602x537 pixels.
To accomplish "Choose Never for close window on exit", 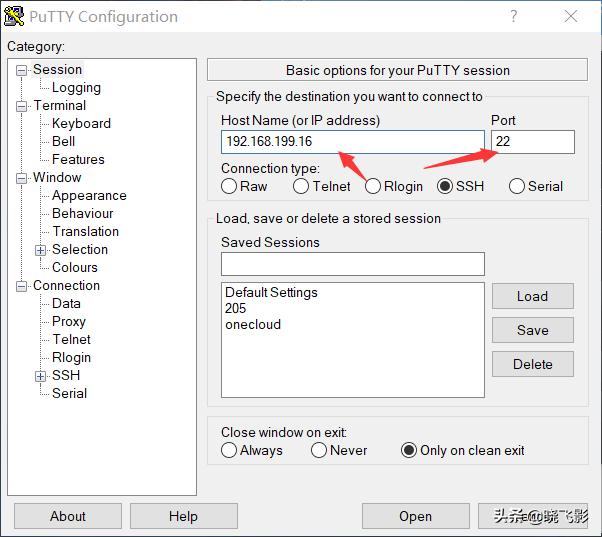I will pos(319,451).
